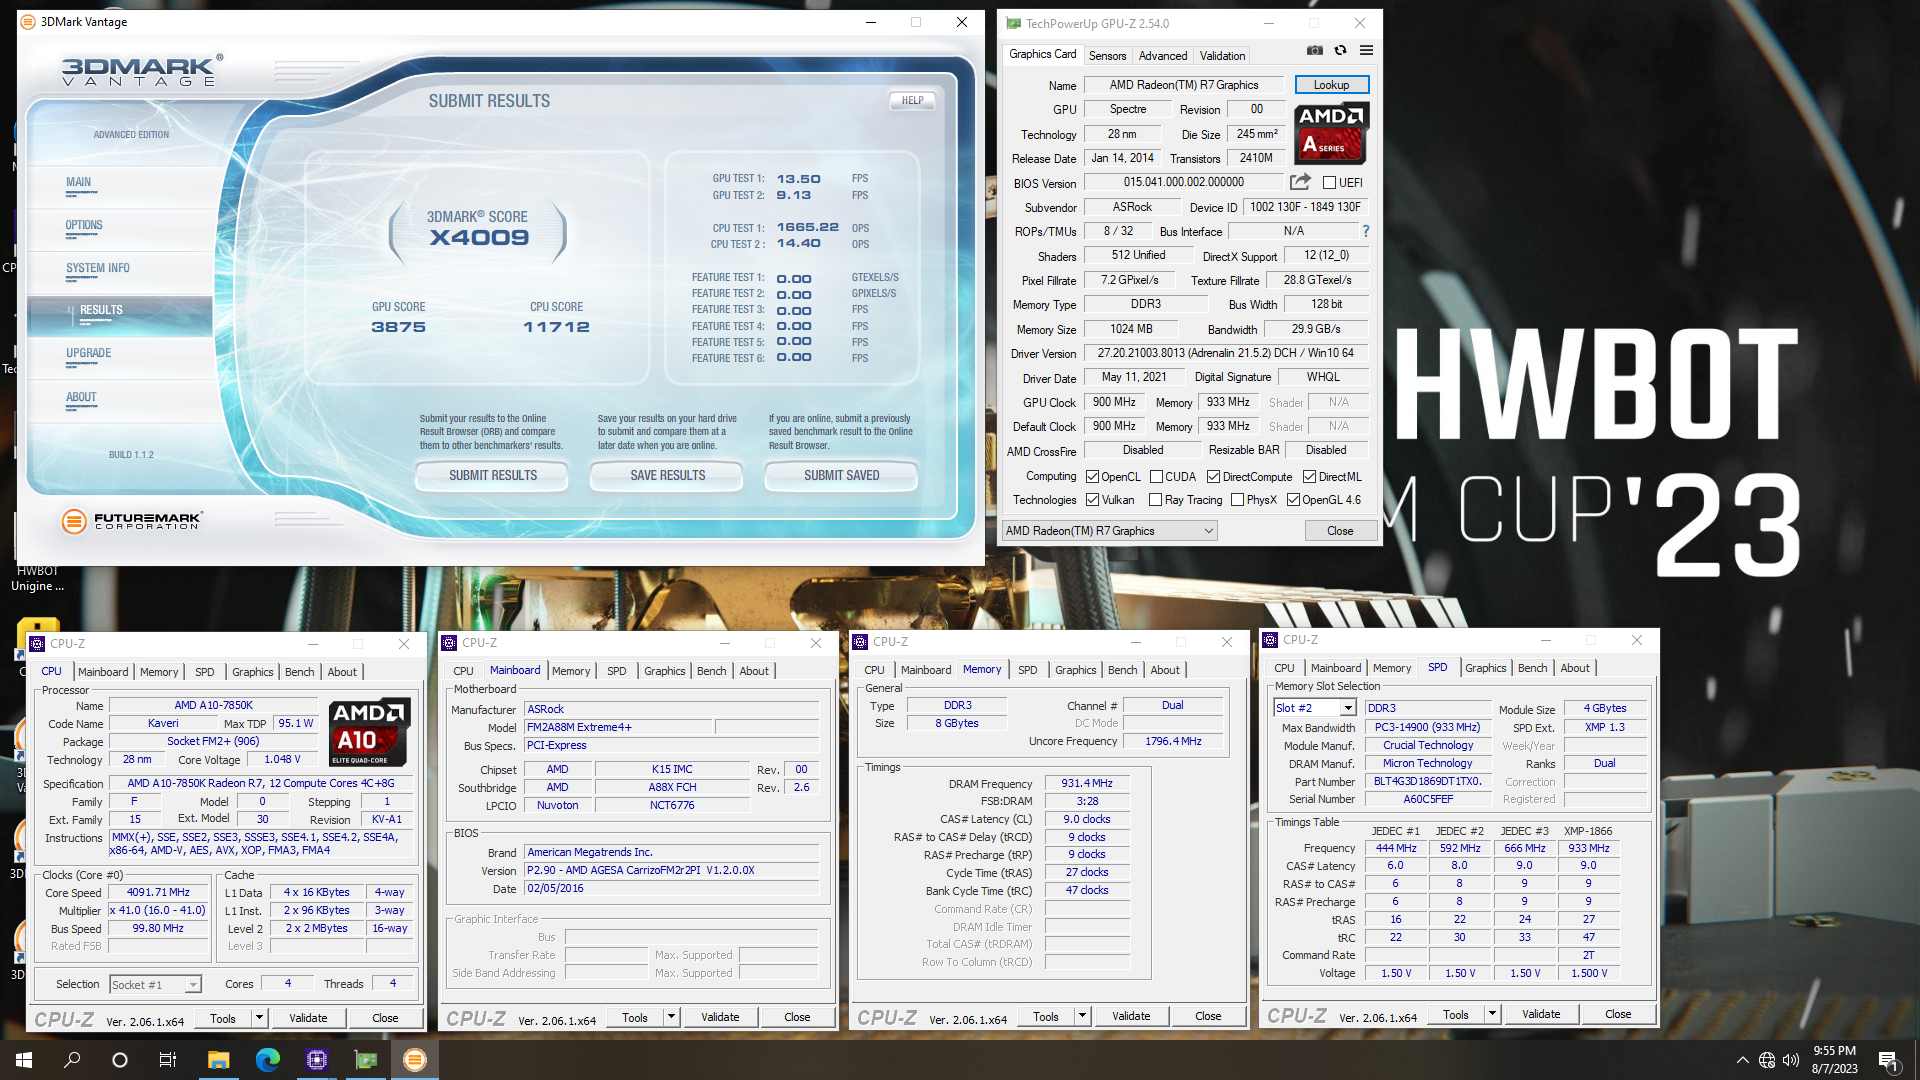The image size is (1920, 1080).
Task: Toggle the DirectCompute checkbox
Action: click(x=1213, y=477)
